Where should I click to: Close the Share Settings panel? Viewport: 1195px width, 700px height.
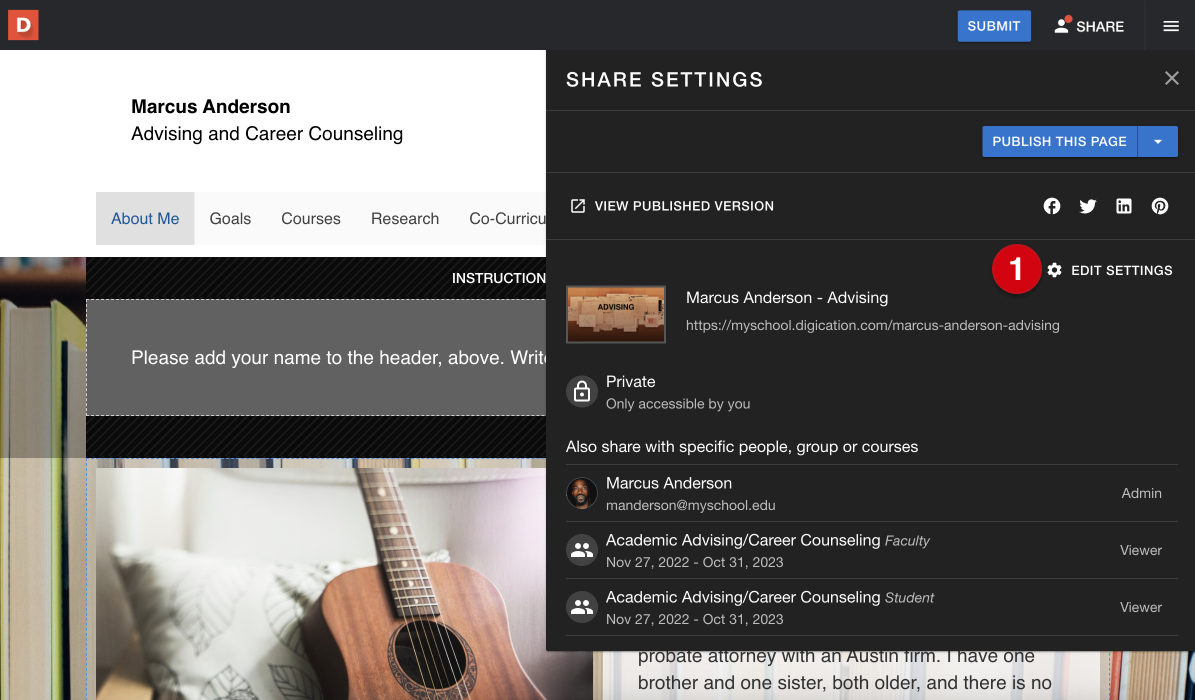(1171, 78)
